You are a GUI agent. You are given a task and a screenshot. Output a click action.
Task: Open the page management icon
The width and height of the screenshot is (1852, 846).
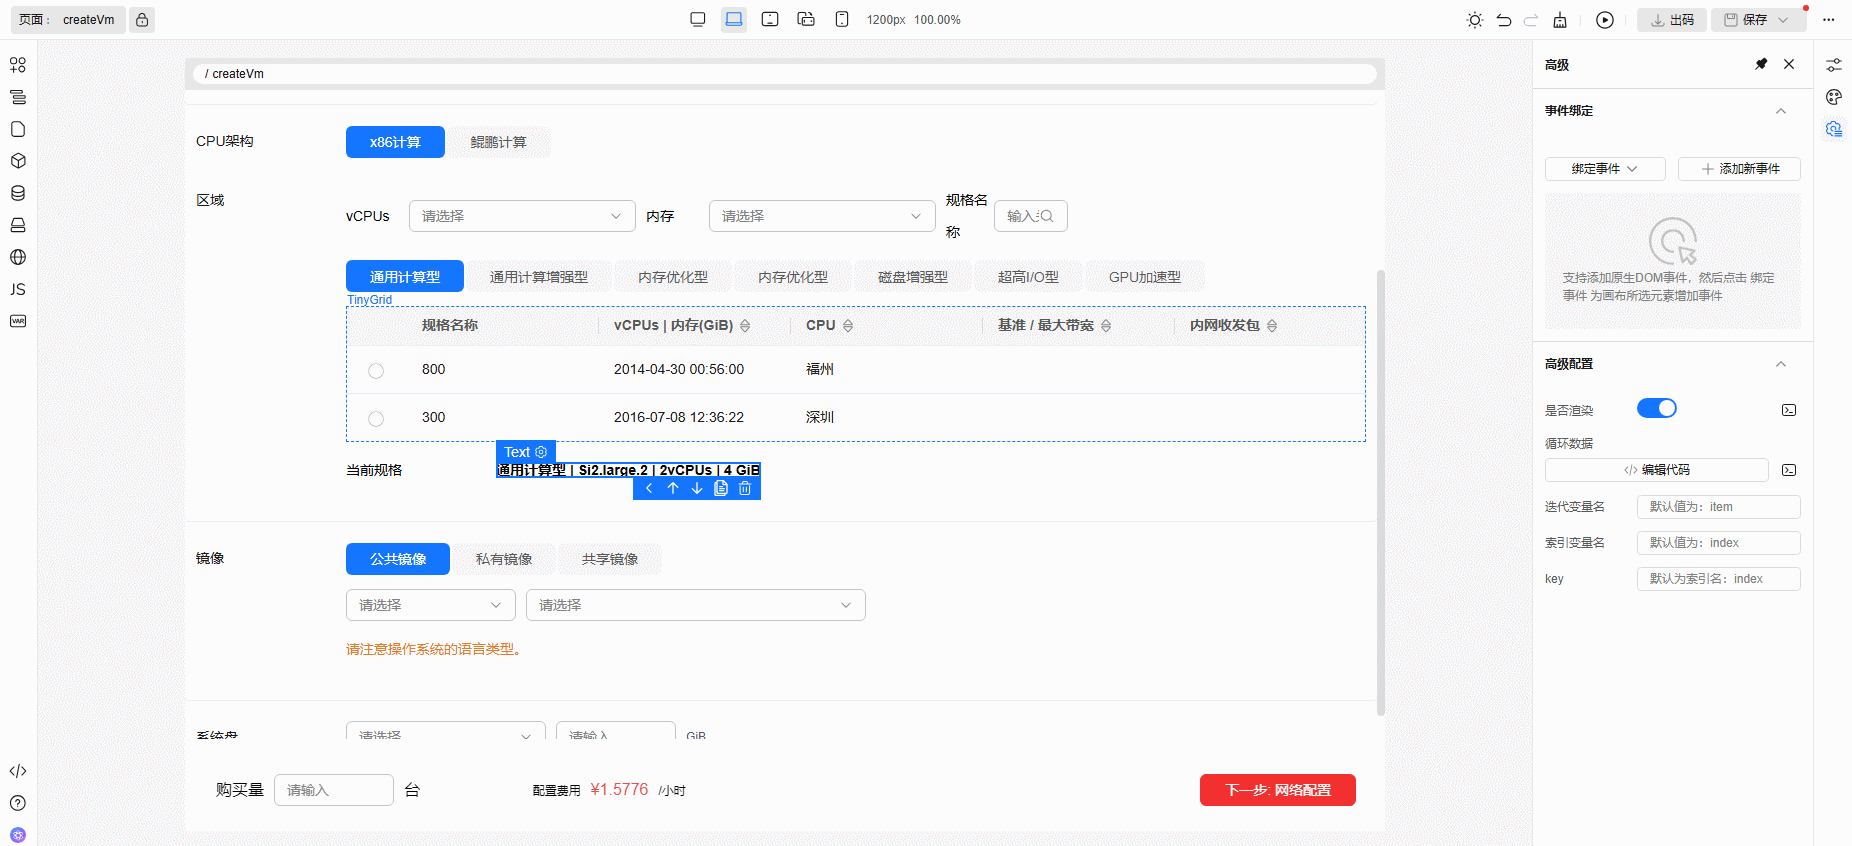pyautogui.click(x=18, y=129)
